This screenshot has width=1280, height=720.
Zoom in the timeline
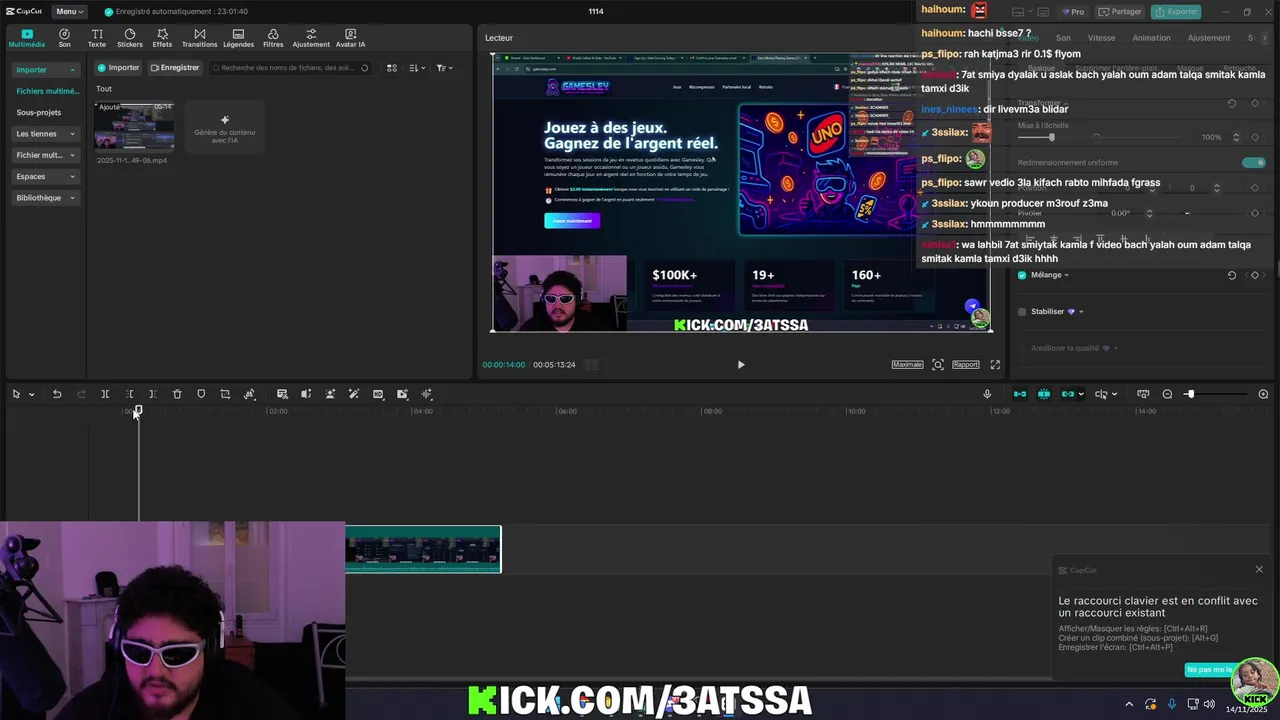coord(1263,394)
